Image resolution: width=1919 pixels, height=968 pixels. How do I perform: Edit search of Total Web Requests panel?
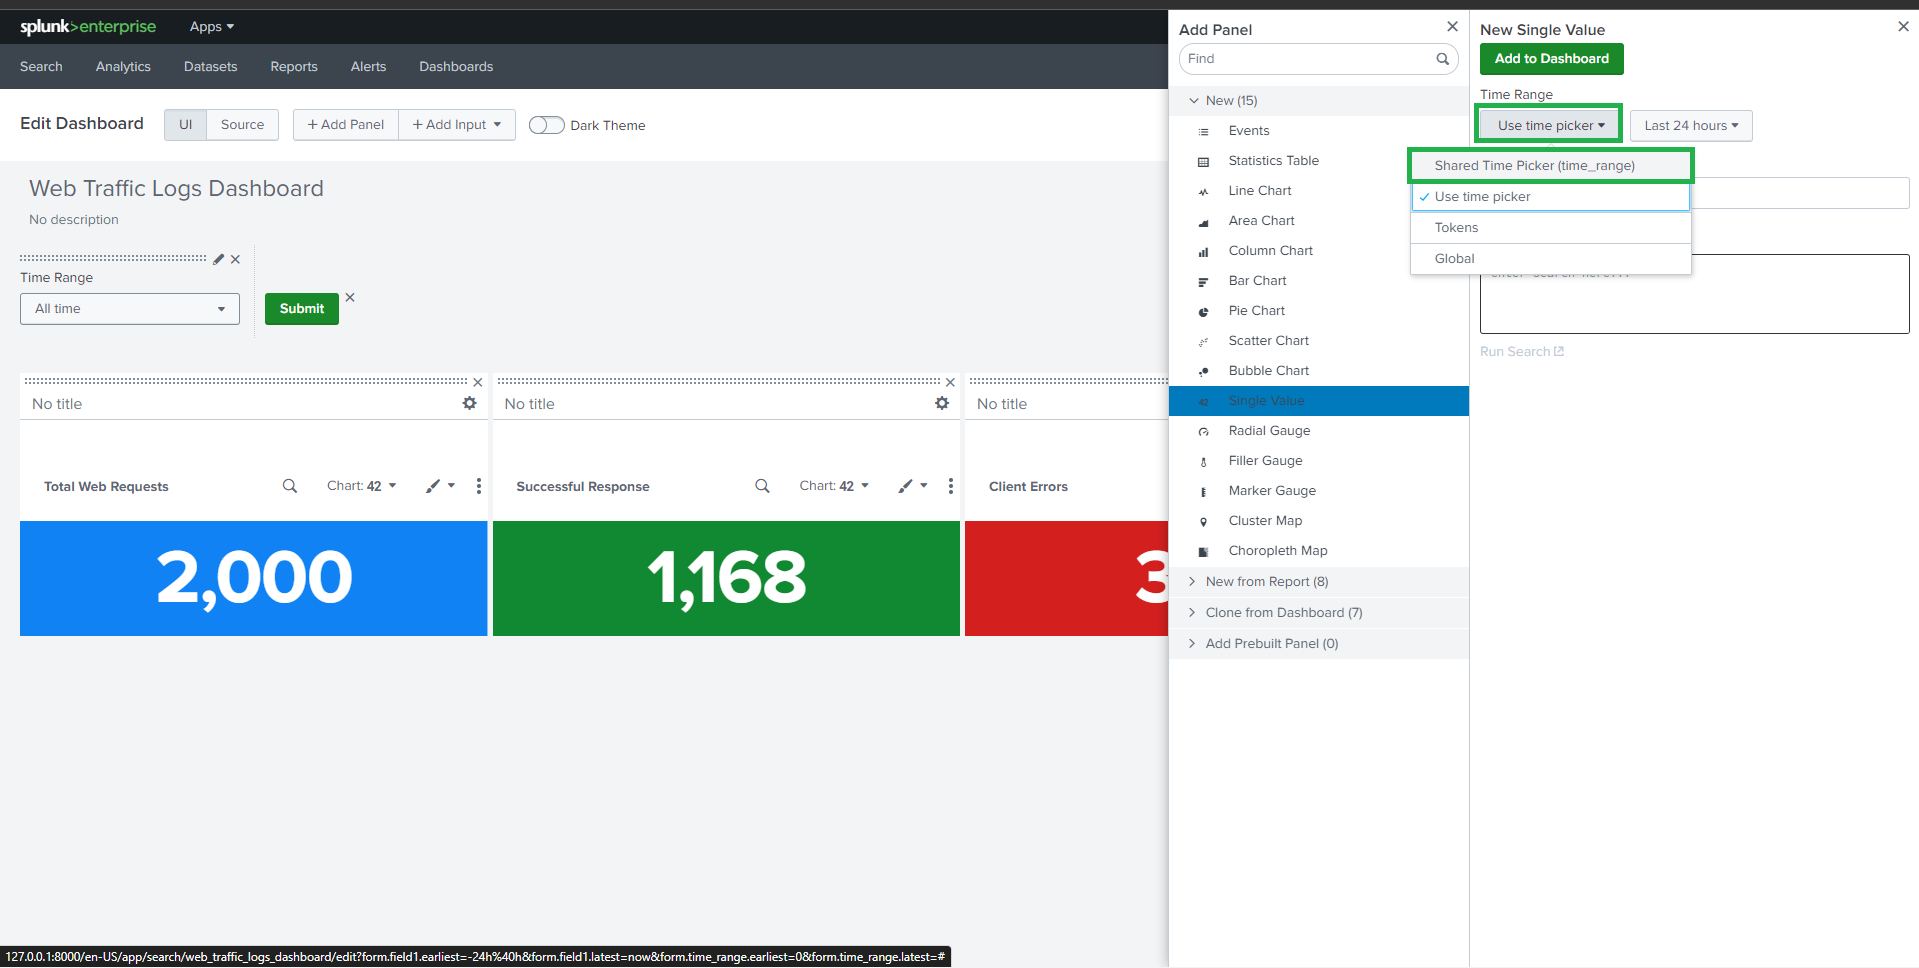(x=290, y=486)
